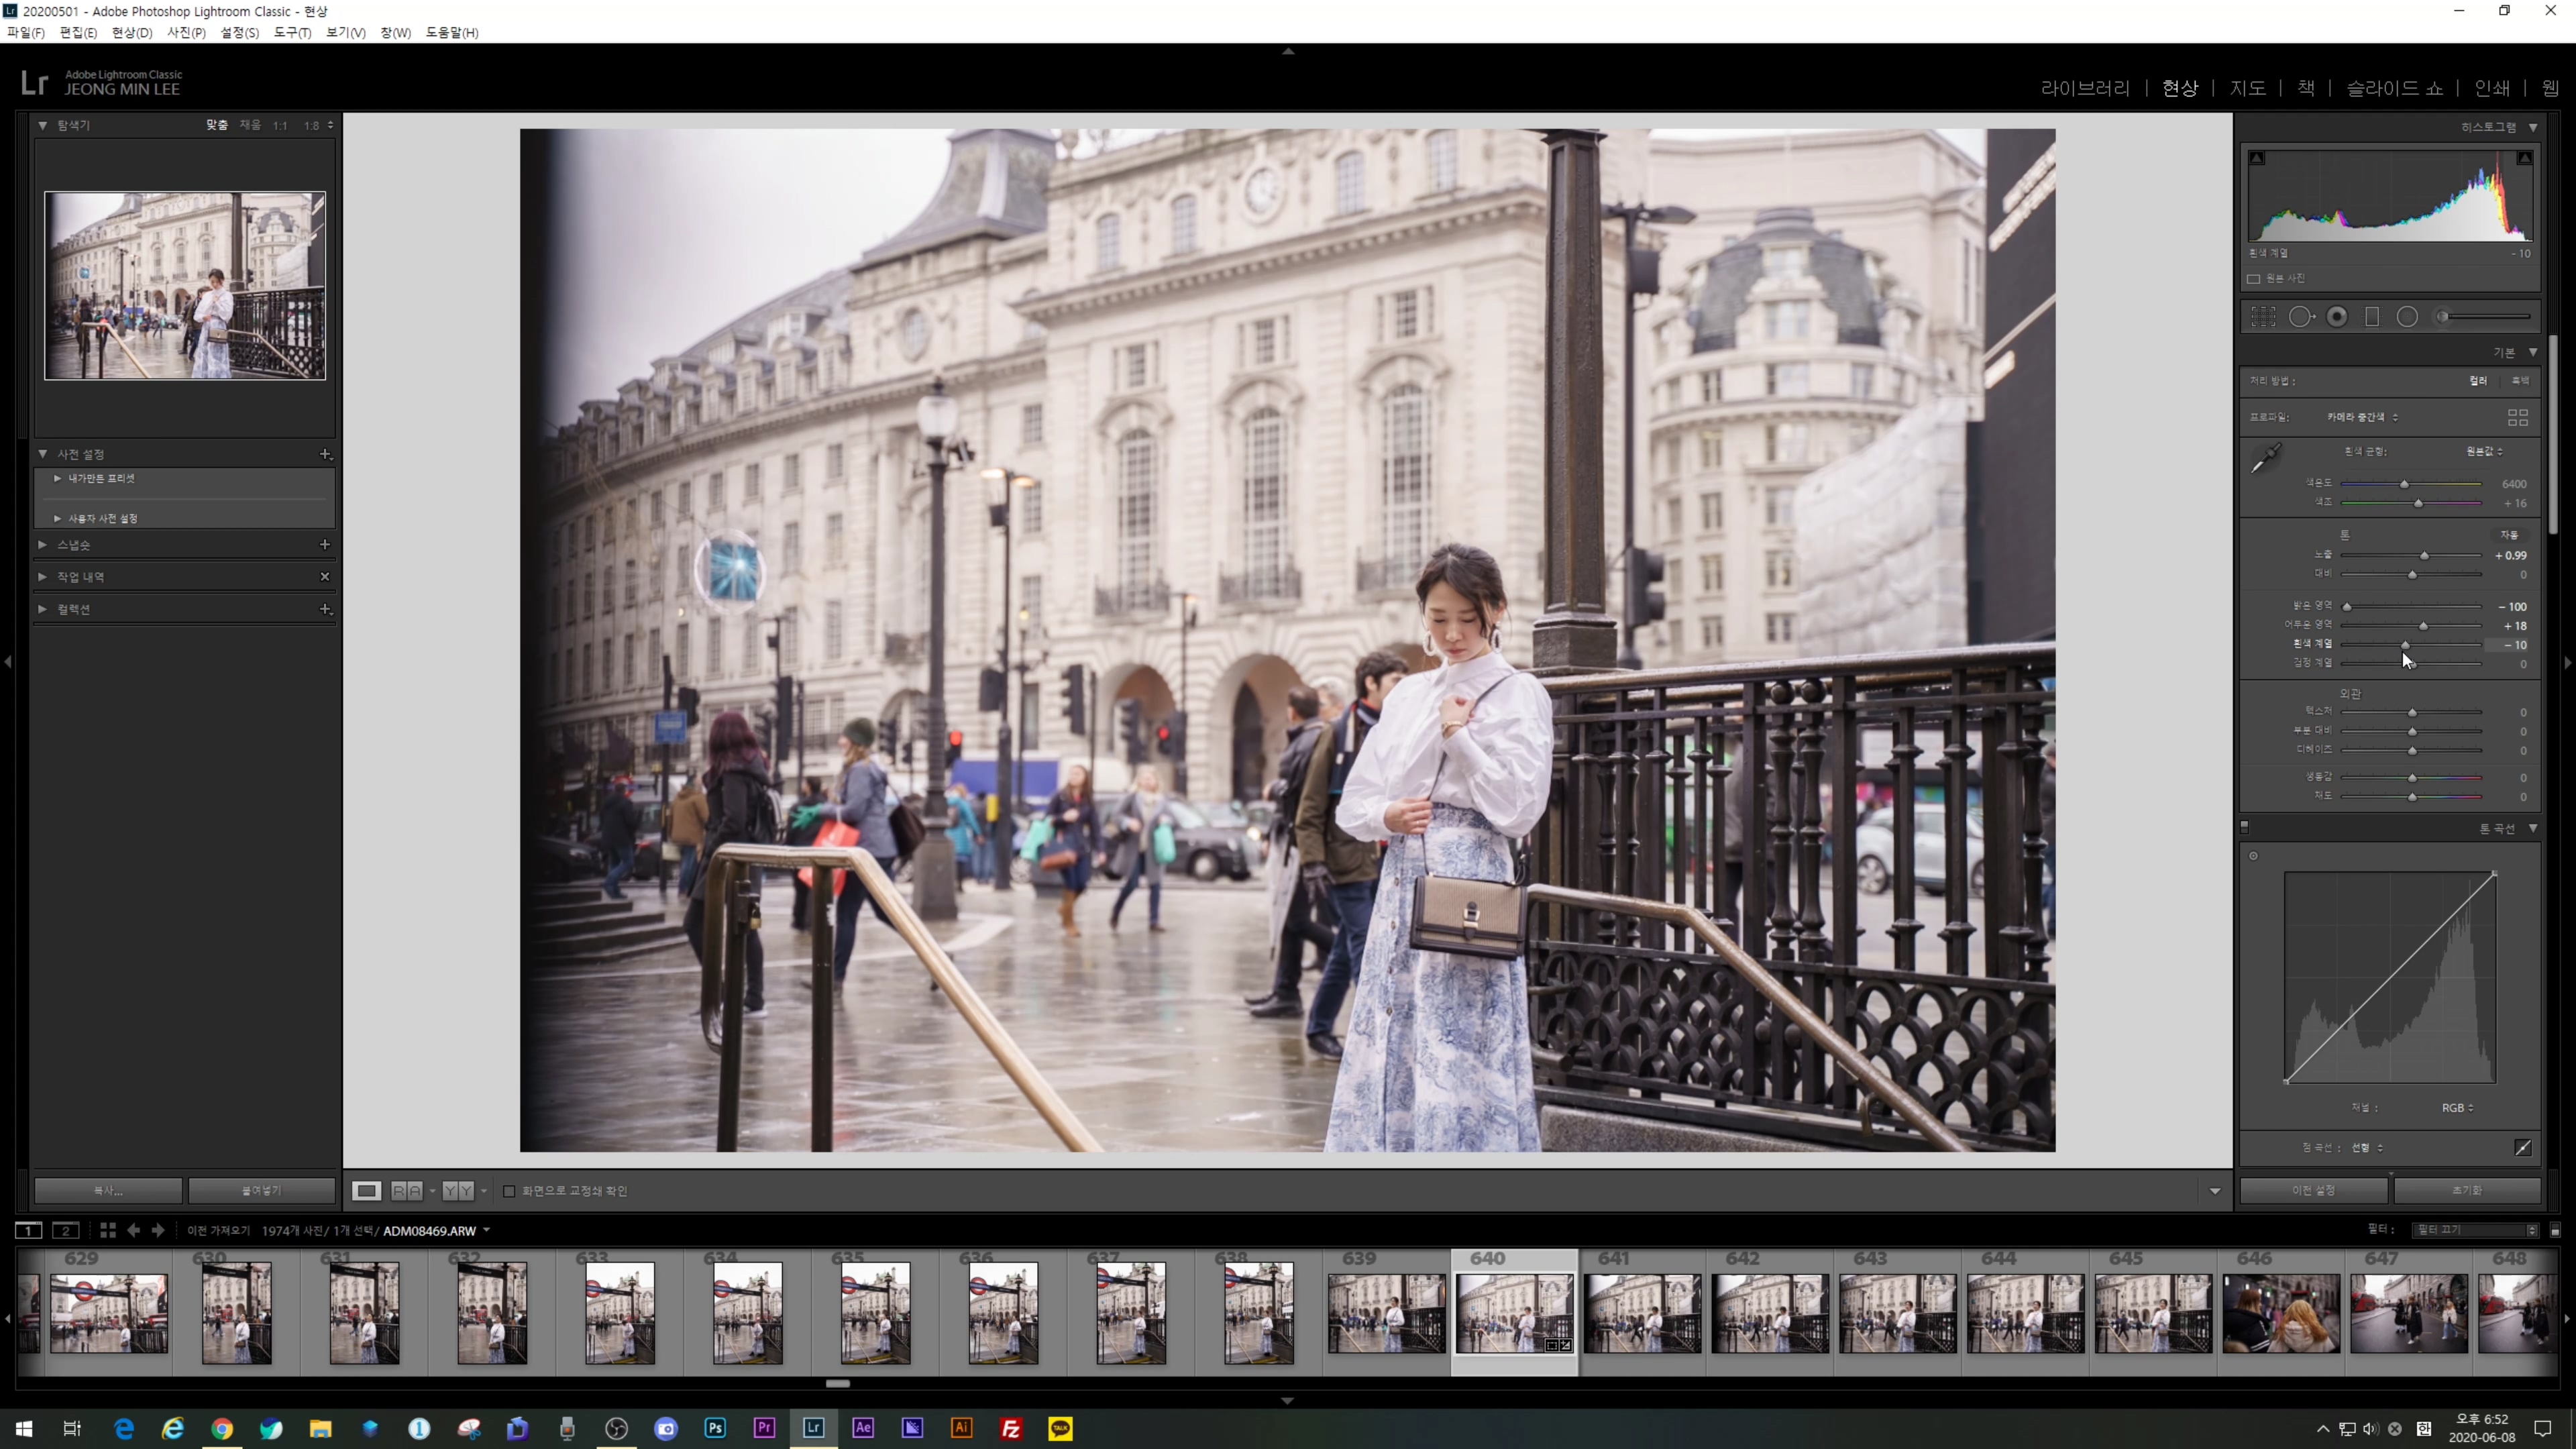
Task: Select the Crop Overlay tool
Action: 2263,317
